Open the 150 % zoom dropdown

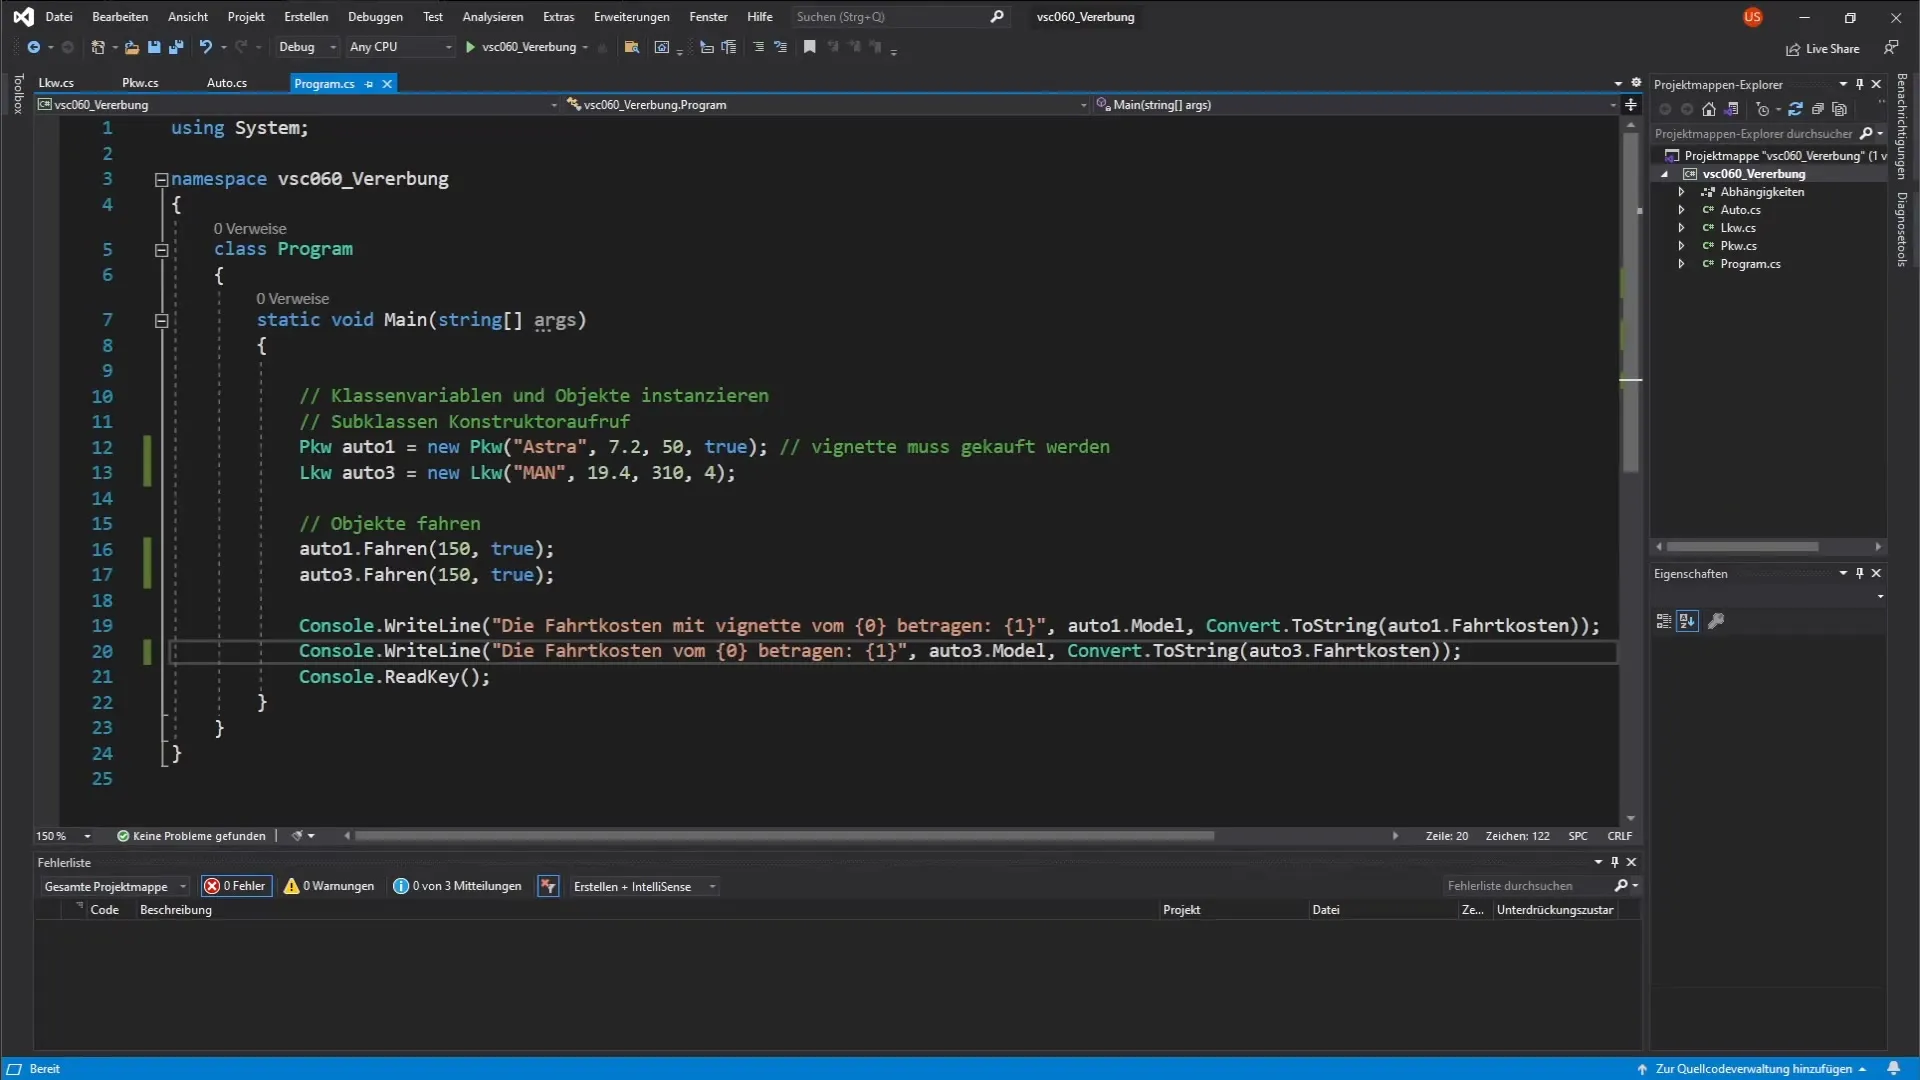(63, 836)
